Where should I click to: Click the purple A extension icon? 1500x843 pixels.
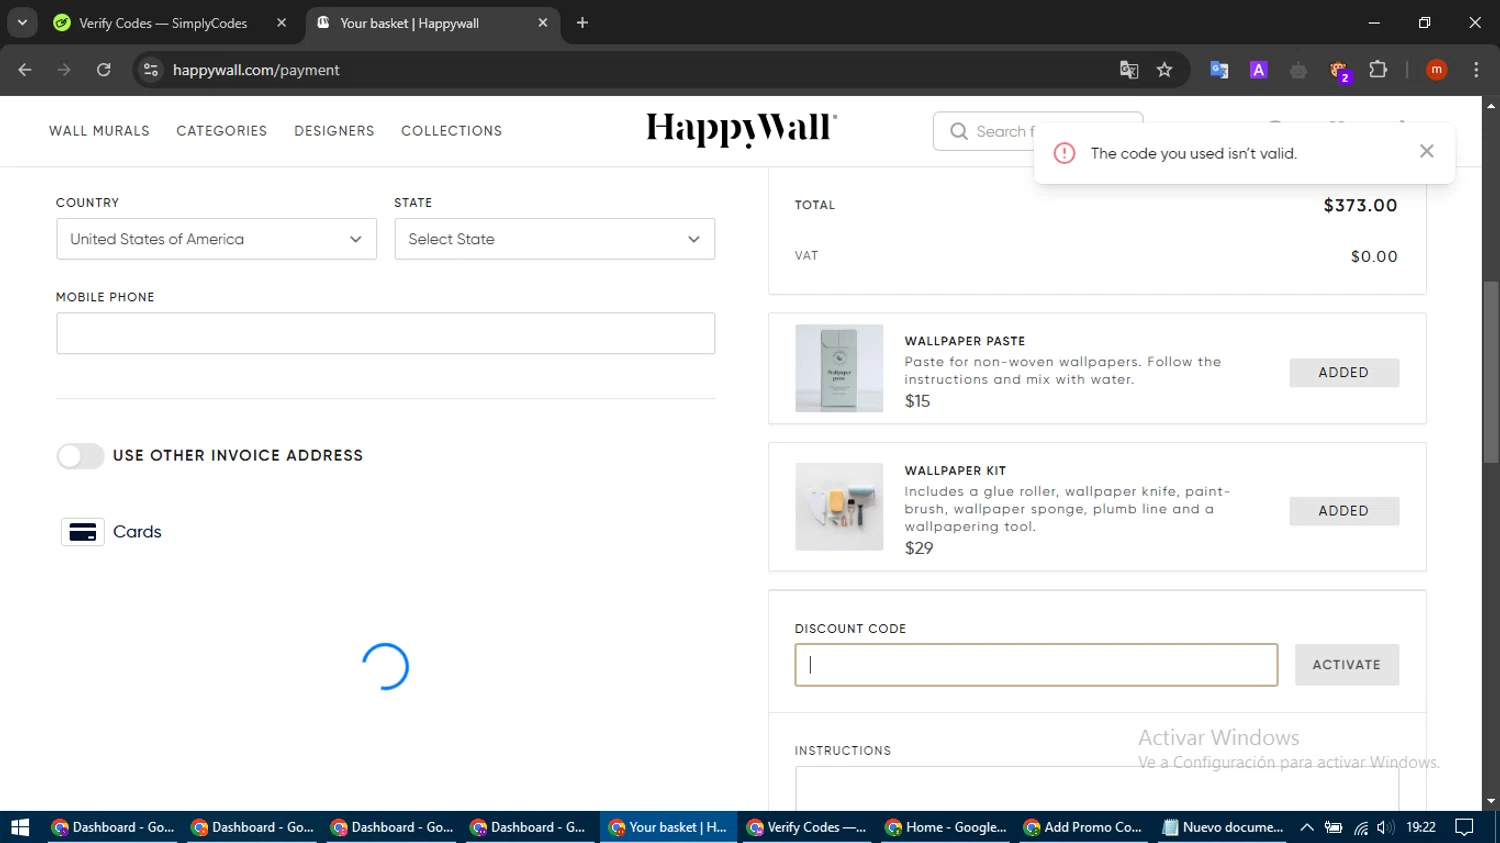point(1259,70)
